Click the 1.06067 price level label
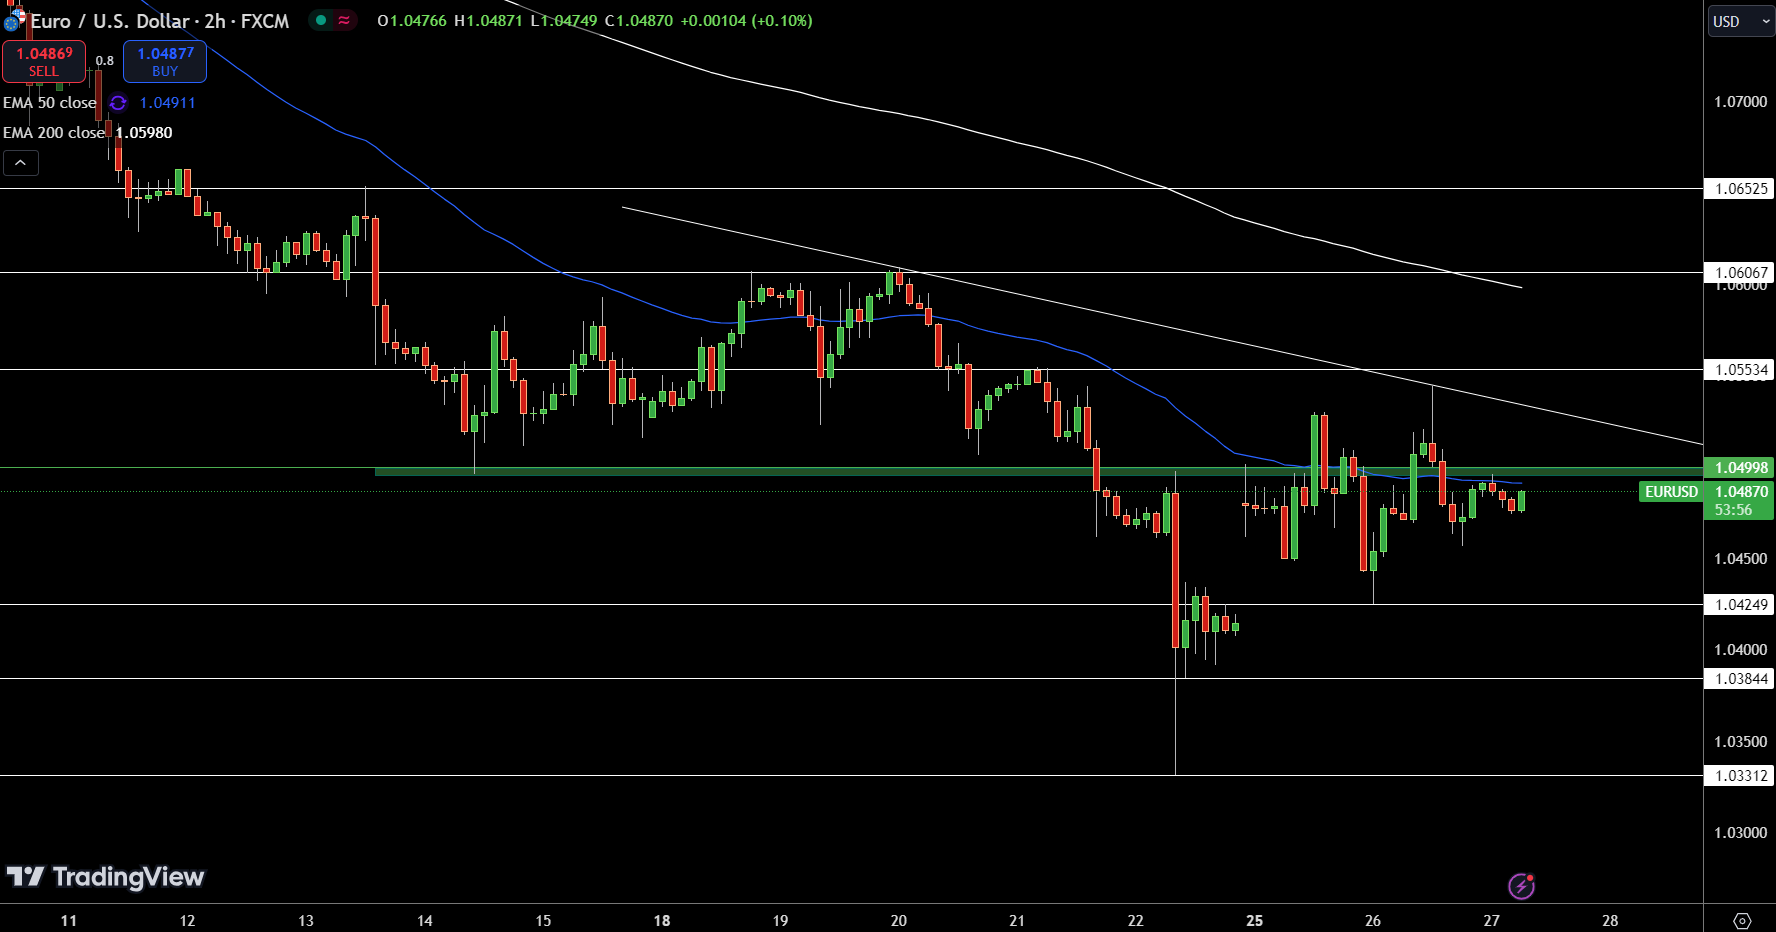This screenshot has height=932, width=1776. click(1741, 272)
